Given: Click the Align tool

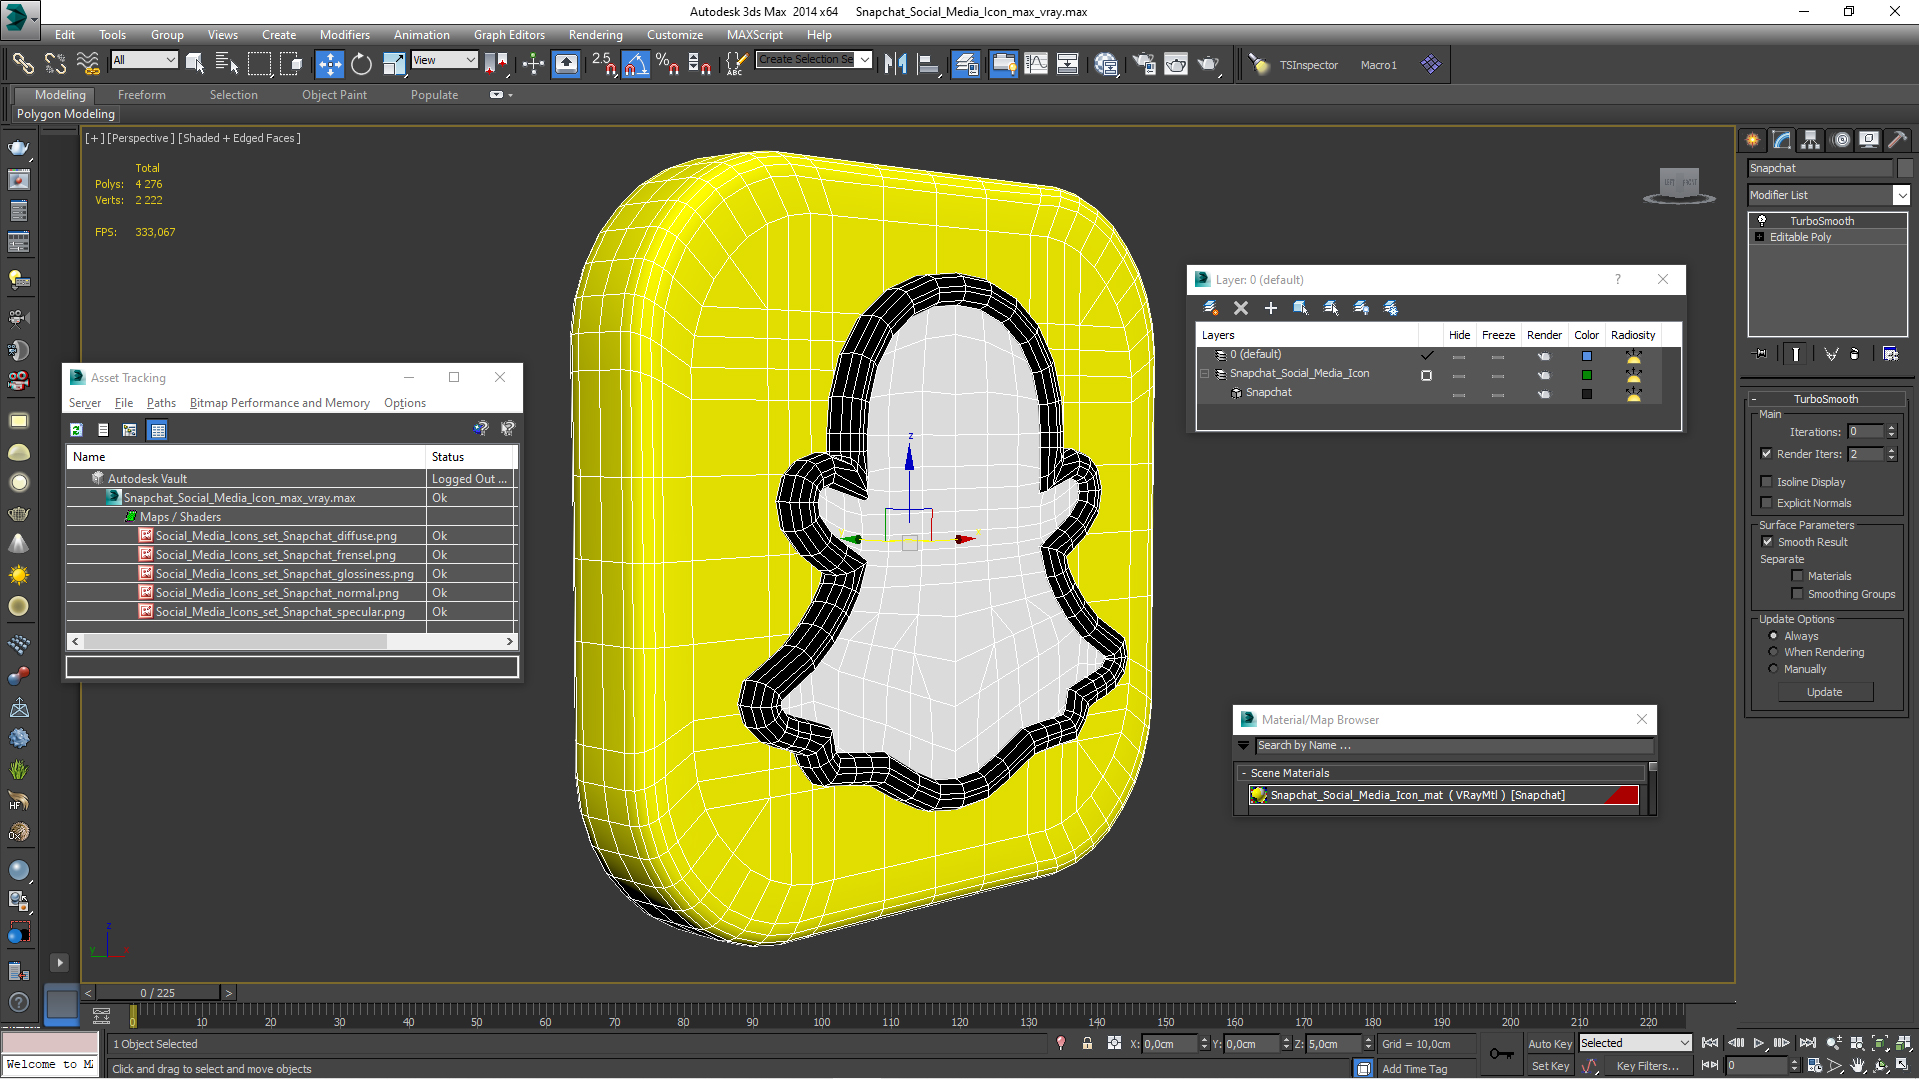Looking at the screenshot, I should point(928,64).
